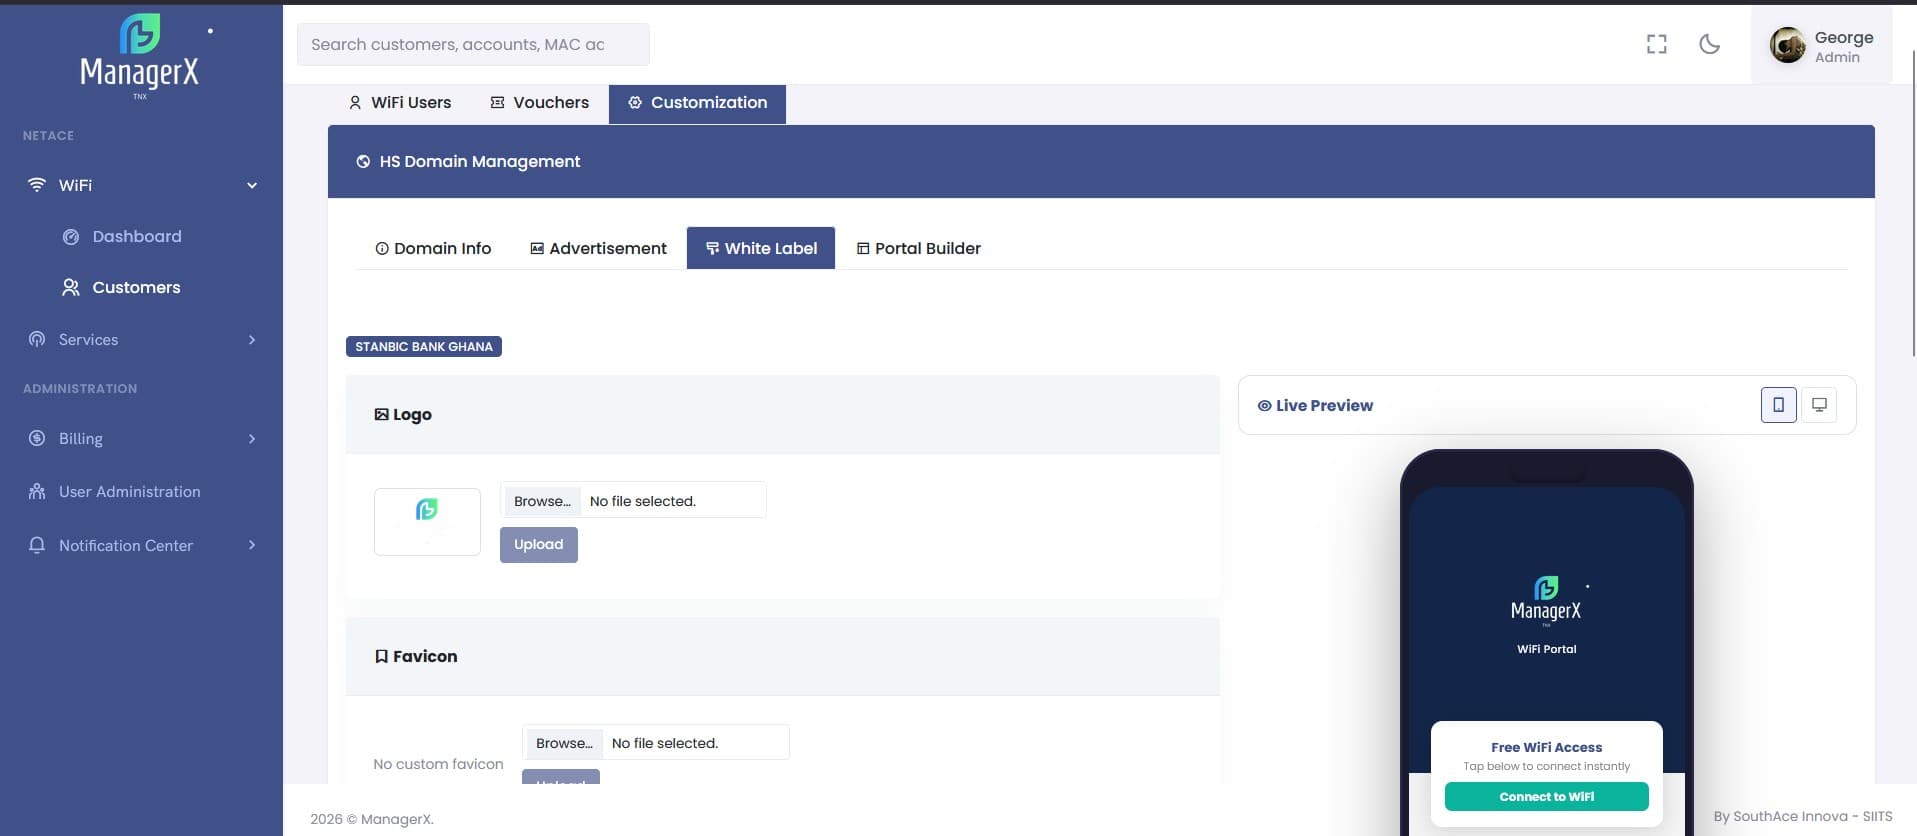Focus the customer search field
The height and width of the screenshot is (836, 1917).
(x=473, y=45)
